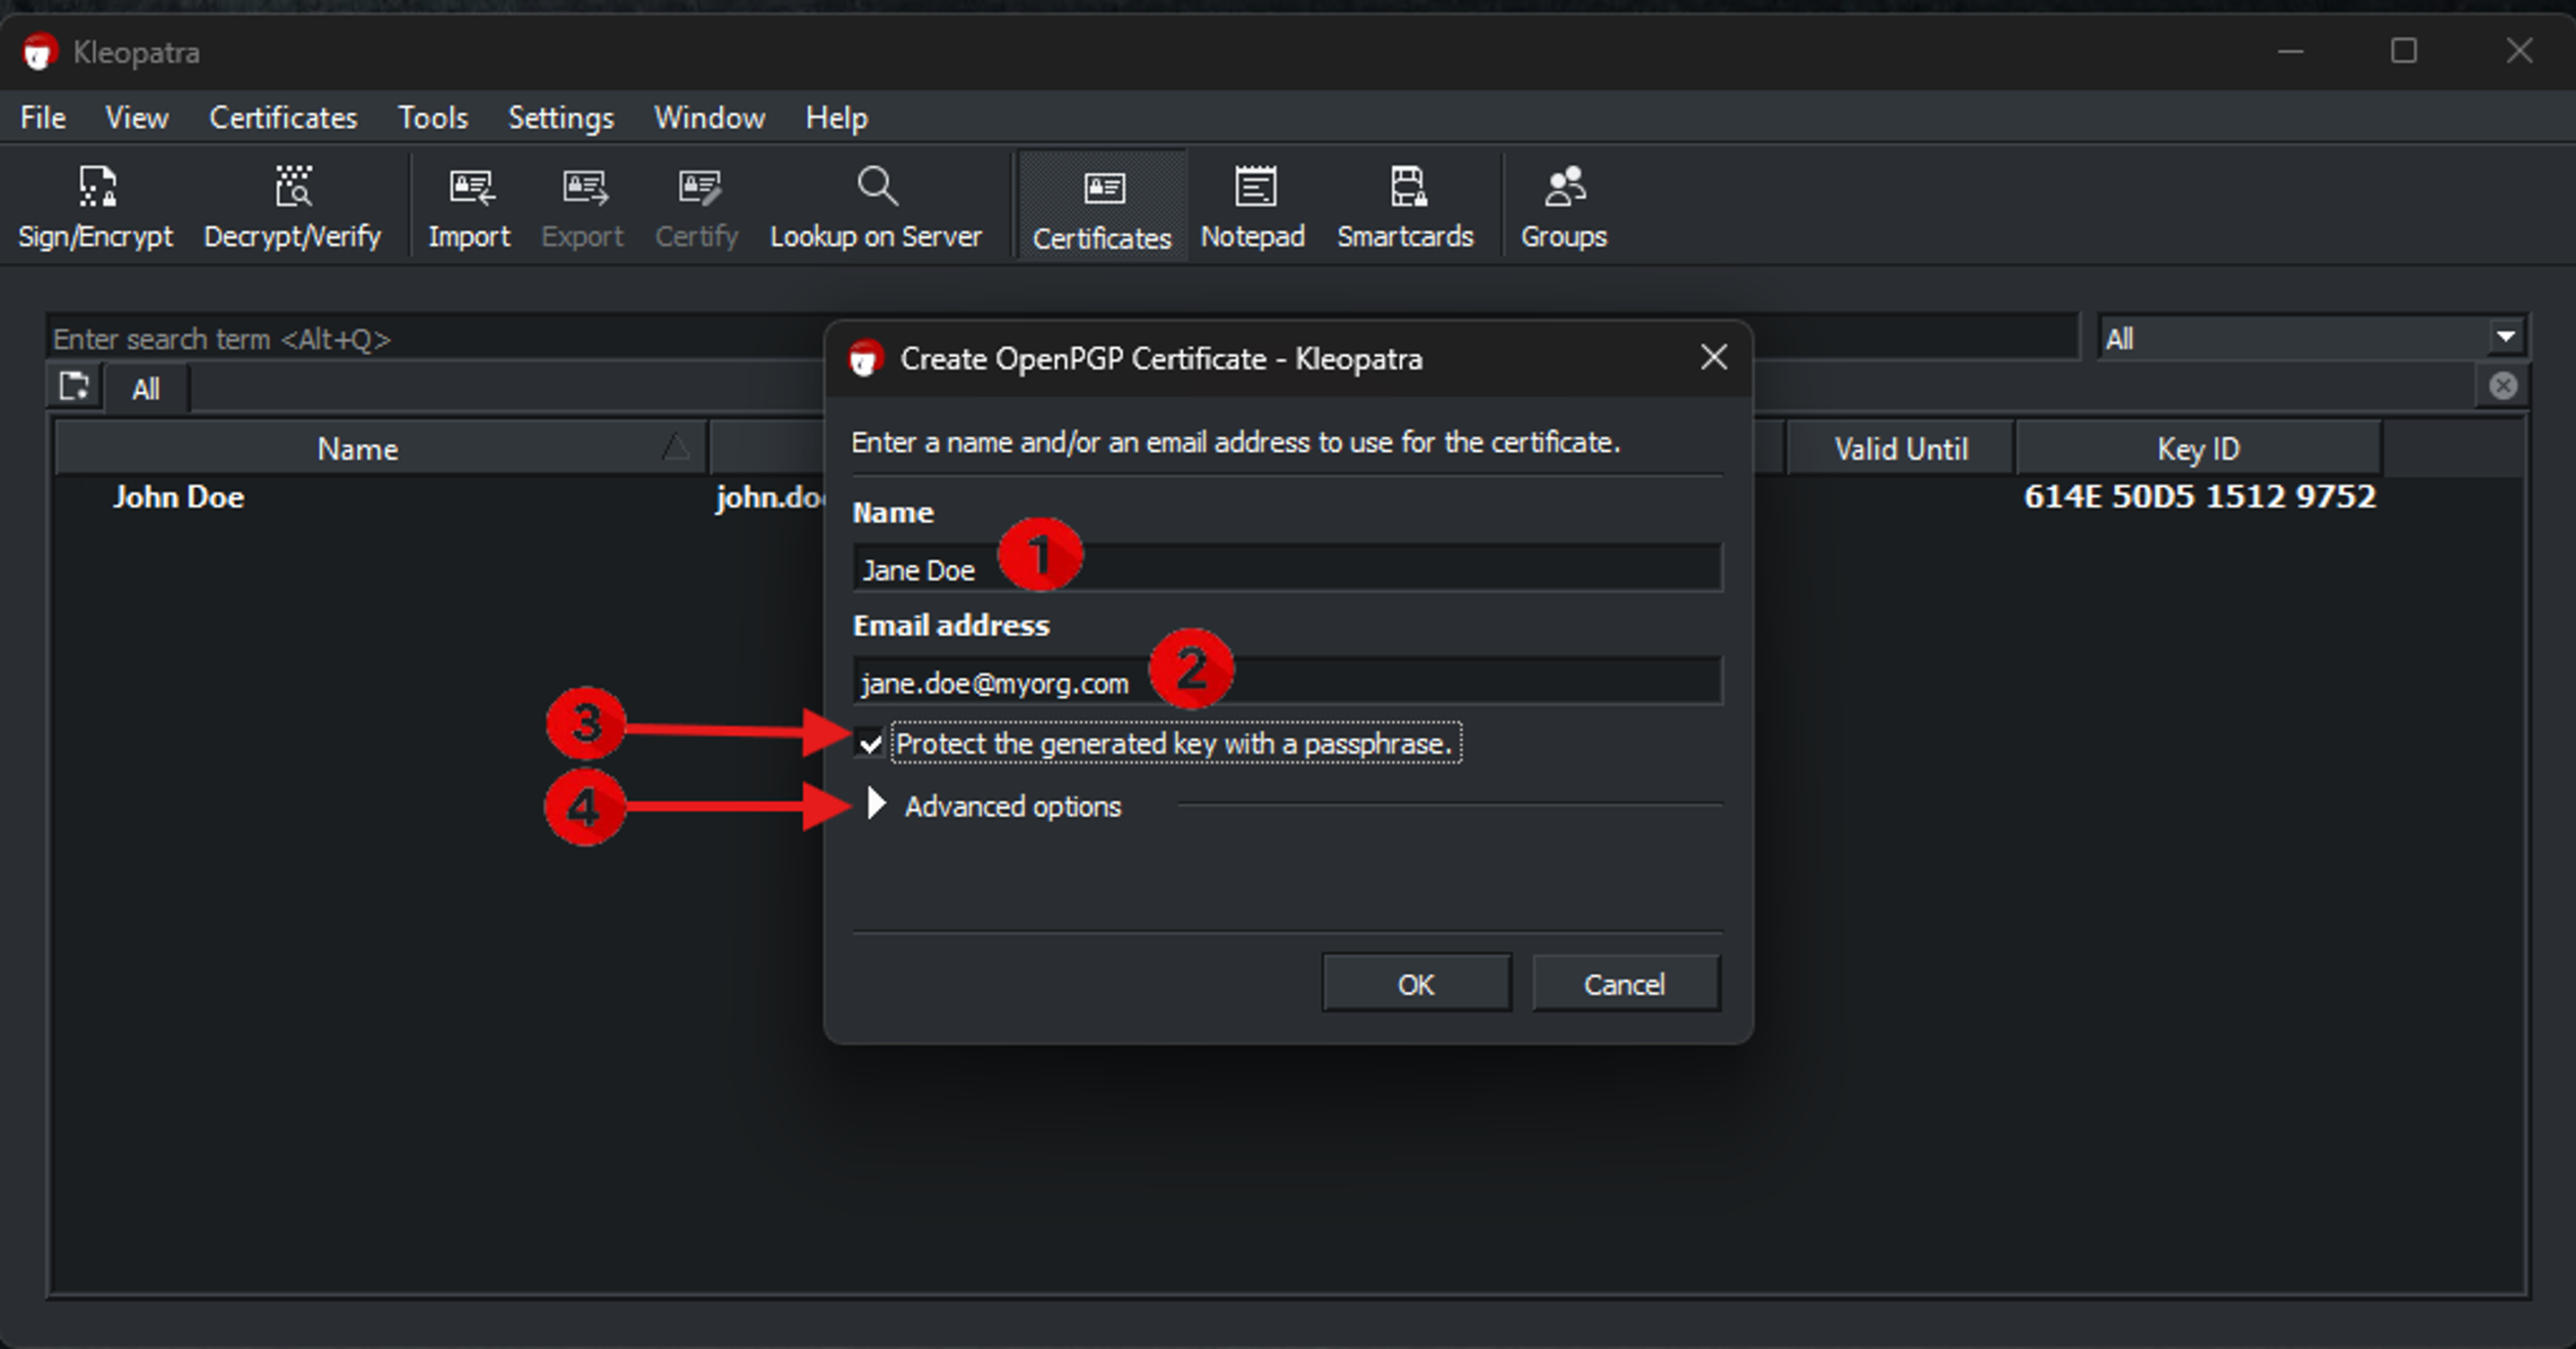Open the Certificates menu
Viewport: 2576px width, 1349px height.
coord(283,118)
